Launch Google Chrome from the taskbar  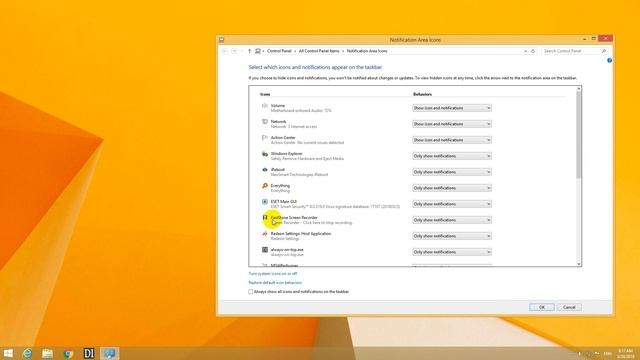(68, 353)
